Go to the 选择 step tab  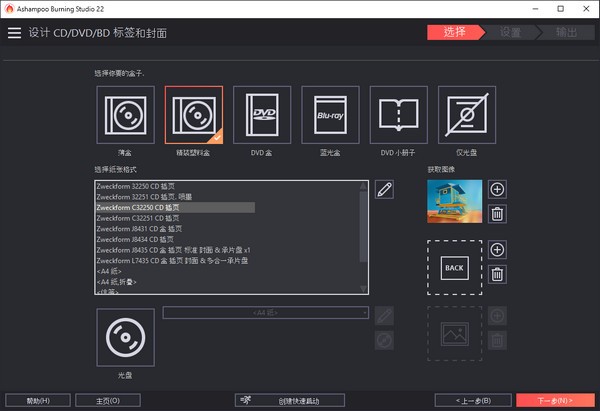(455, 32)
